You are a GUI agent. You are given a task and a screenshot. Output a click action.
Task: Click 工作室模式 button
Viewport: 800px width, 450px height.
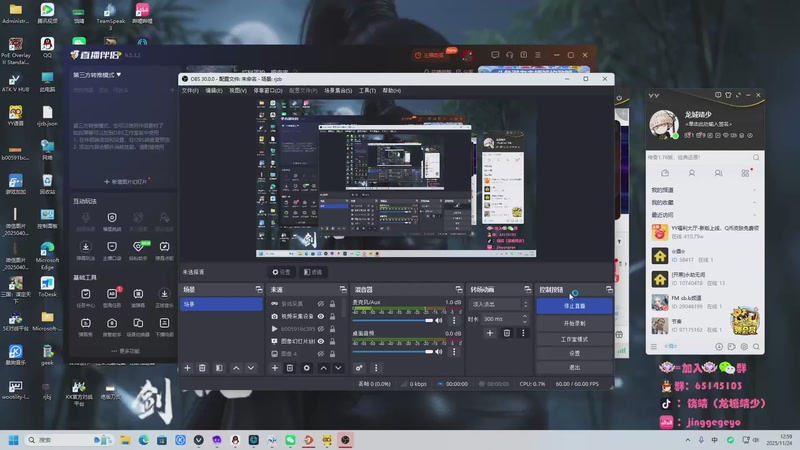pos(574,339)
